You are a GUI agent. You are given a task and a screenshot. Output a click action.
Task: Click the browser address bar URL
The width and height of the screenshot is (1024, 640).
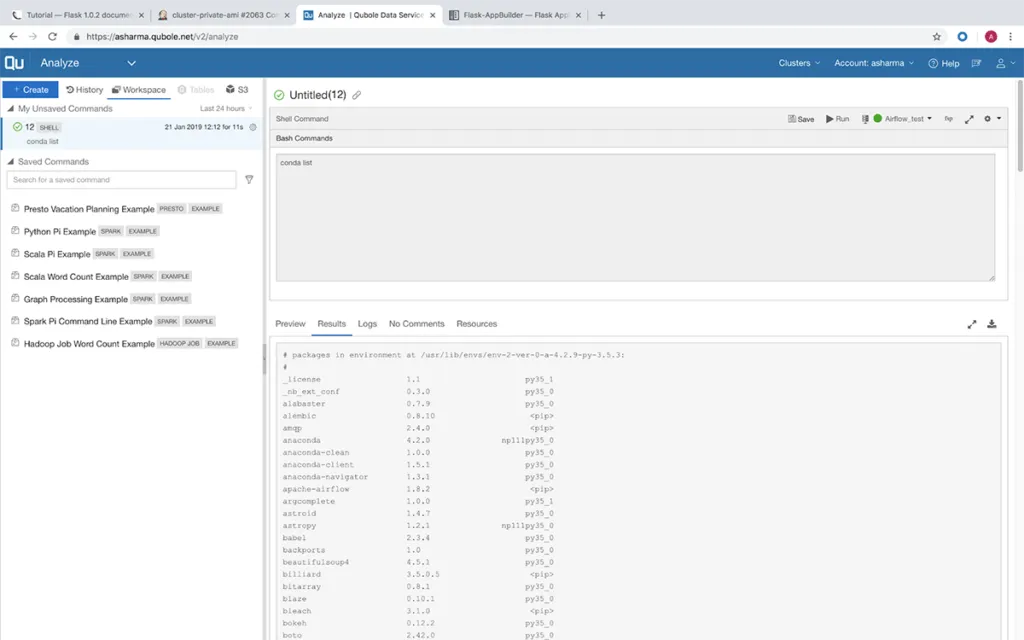click(162, 37)
